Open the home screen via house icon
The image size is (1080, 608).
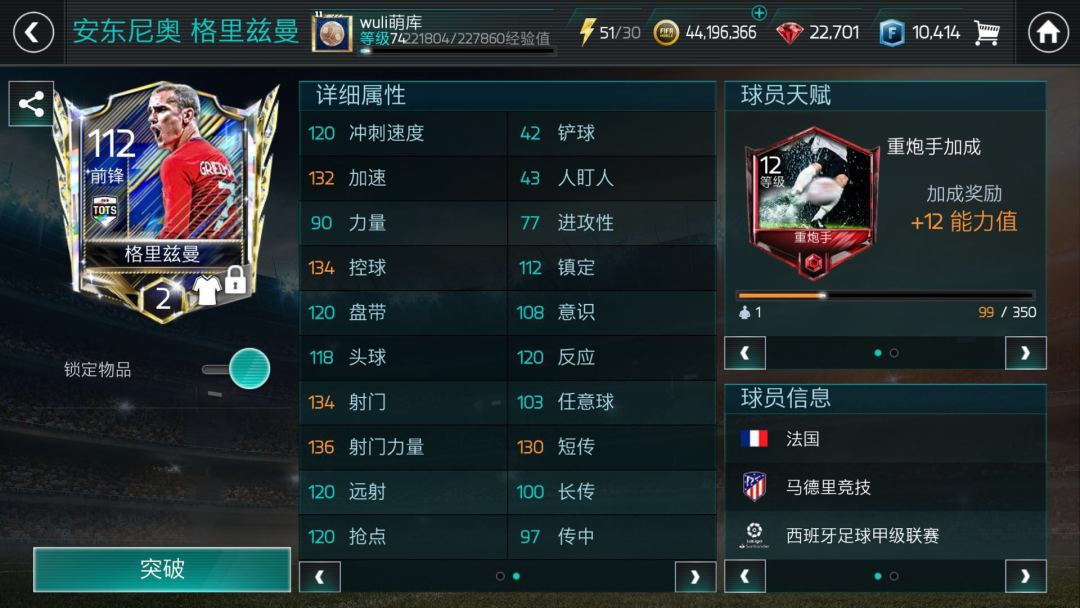tap(1048, 32)
